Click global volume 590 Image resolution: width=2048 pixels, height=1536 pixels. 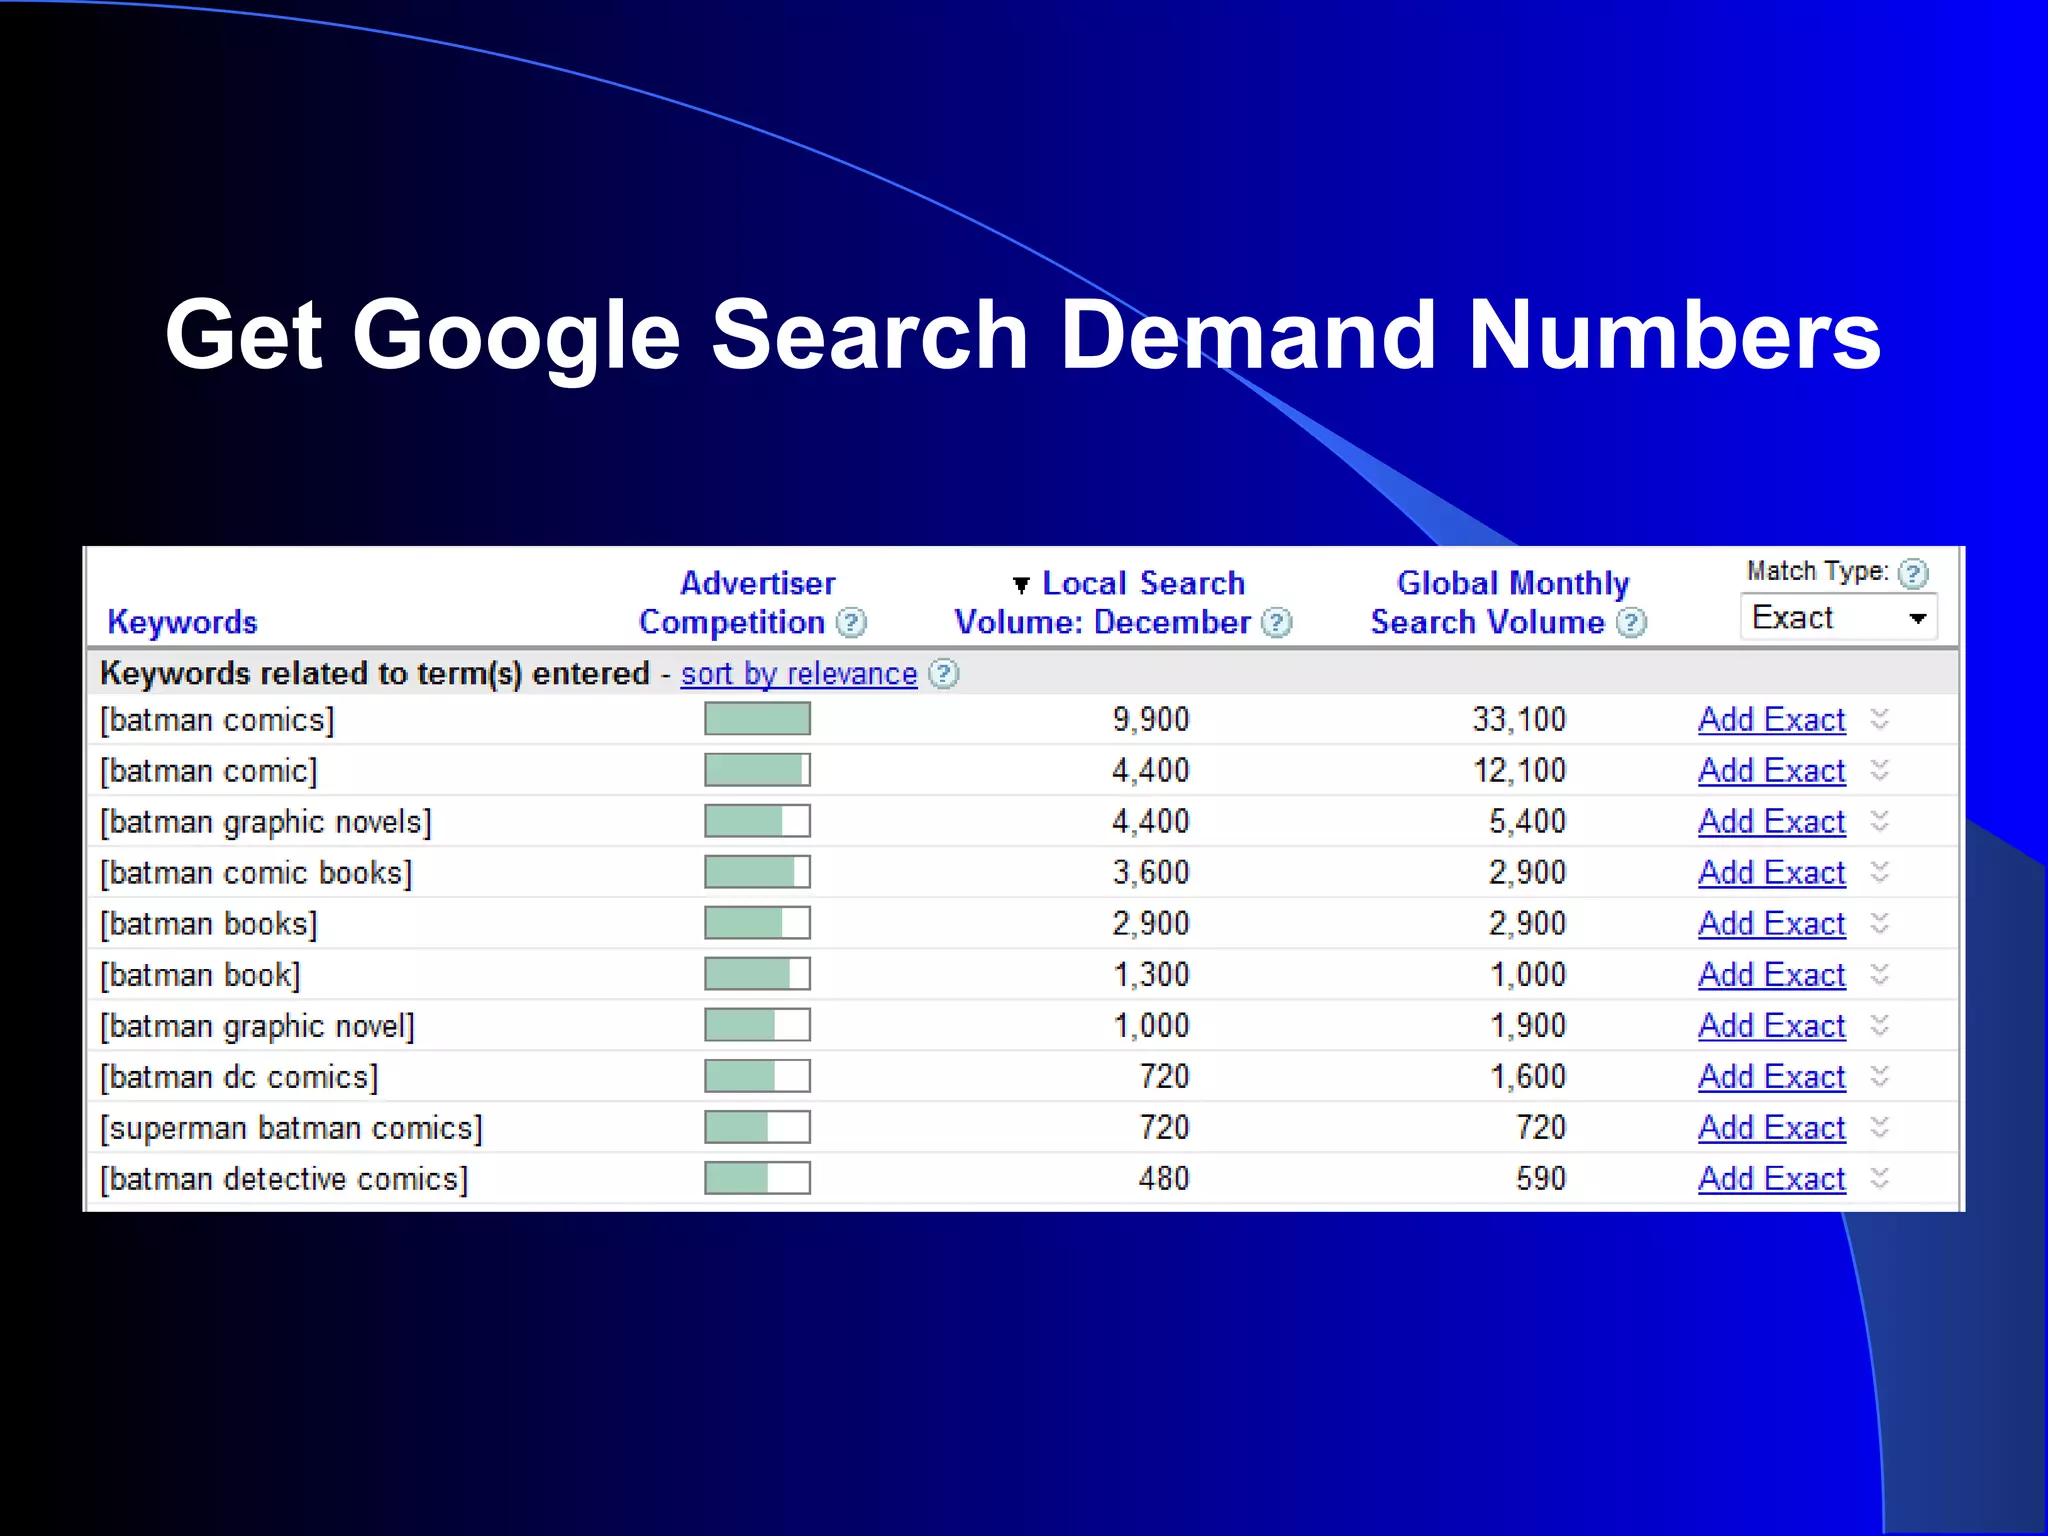click(x=1541, y=1179)
